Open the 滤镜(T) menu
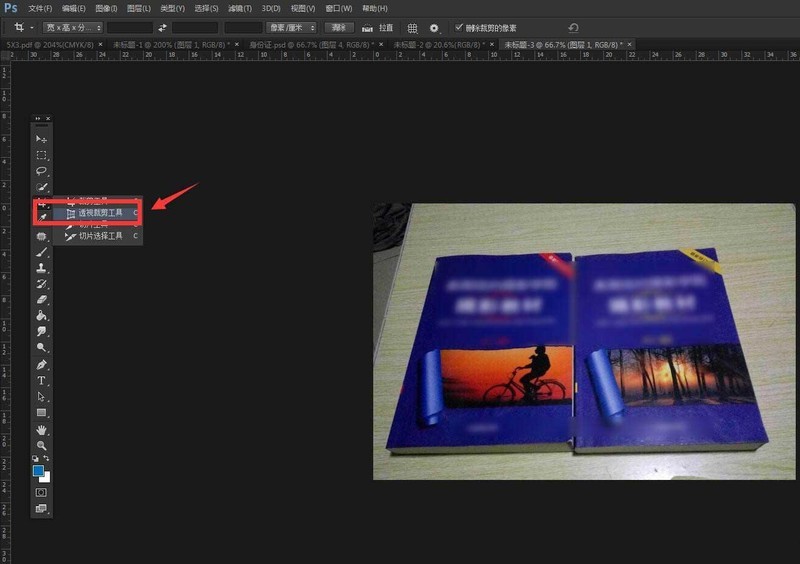Viewport: 800px width, 564px height. click(240, 8)
